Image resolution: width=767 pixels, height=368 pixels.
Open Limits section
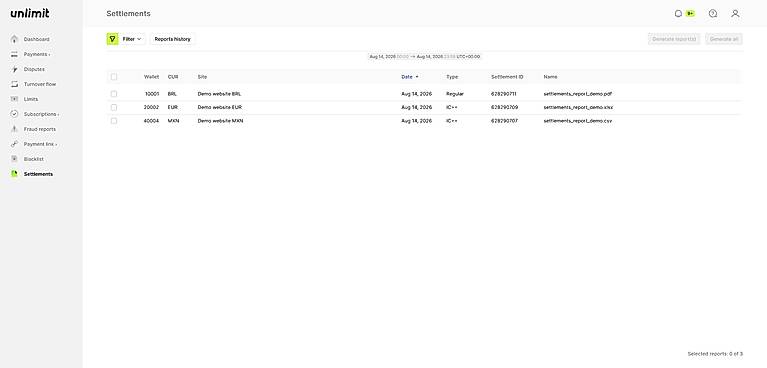pos(31,99)
